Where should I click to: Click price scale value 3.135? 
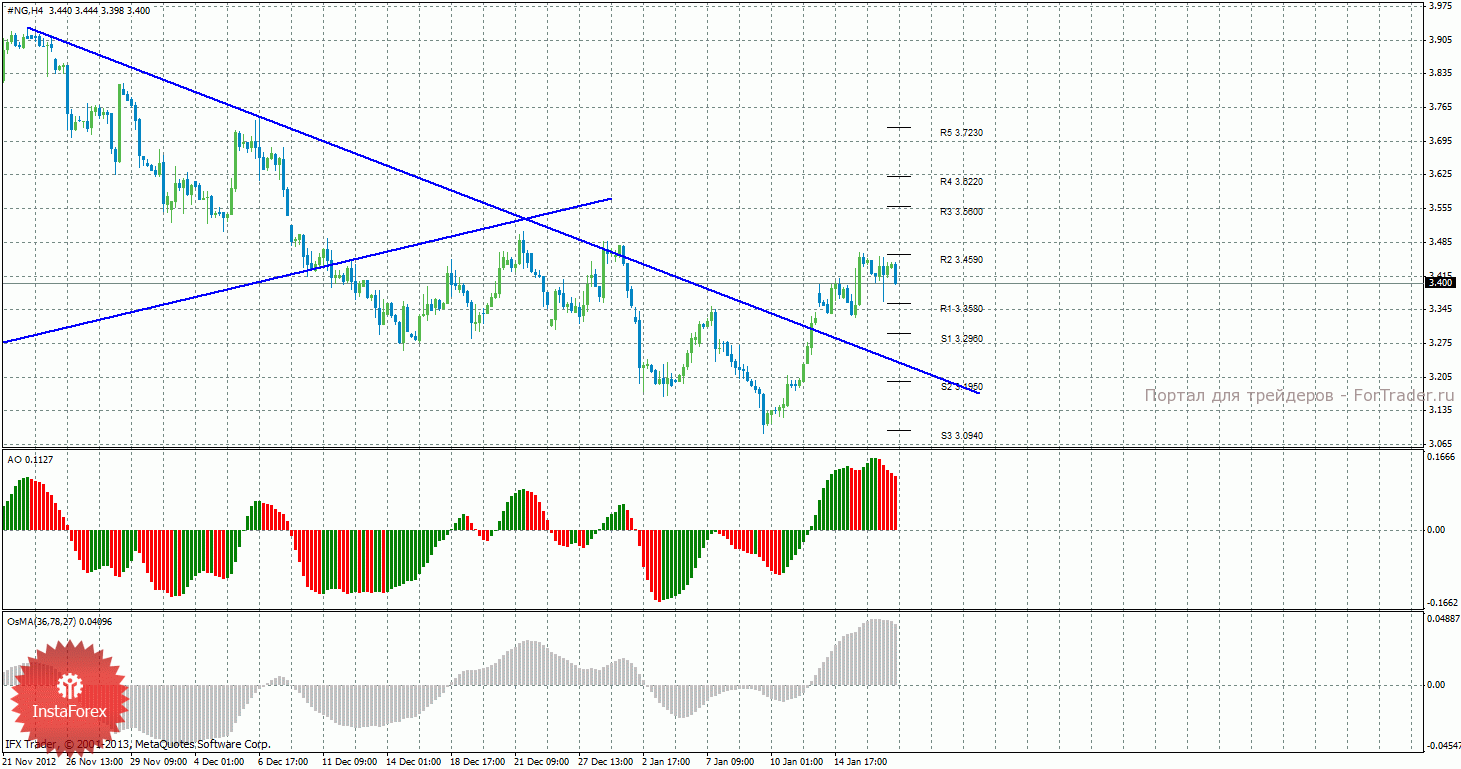[x=1440, y=410]
